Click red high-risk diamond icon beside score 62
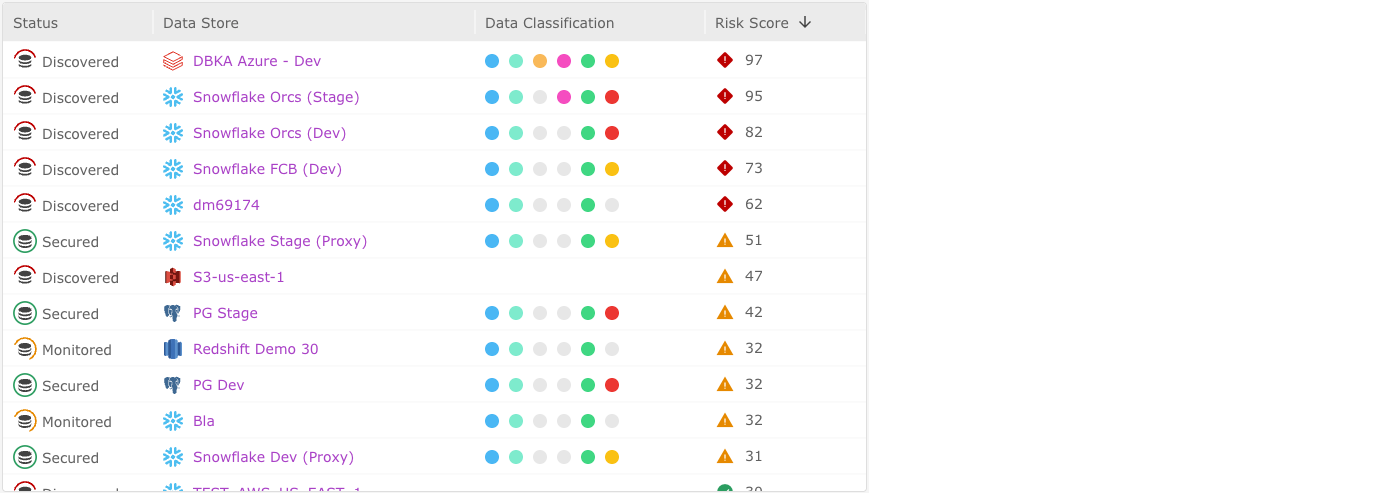1400x493 pixels. (725, 204)
